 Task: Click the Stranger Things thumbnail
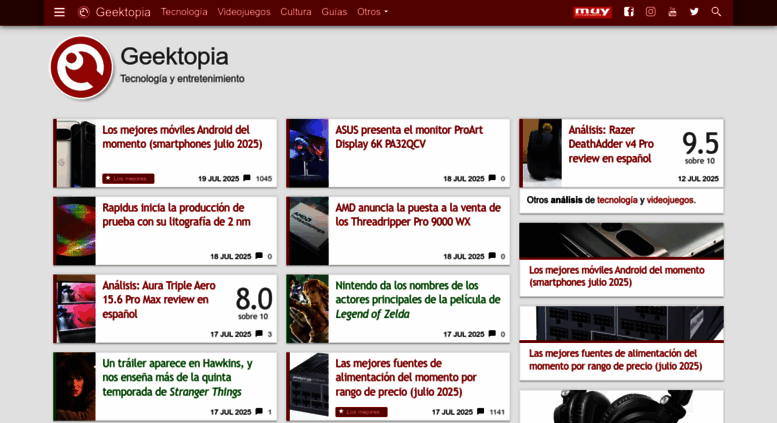point(76,386)
